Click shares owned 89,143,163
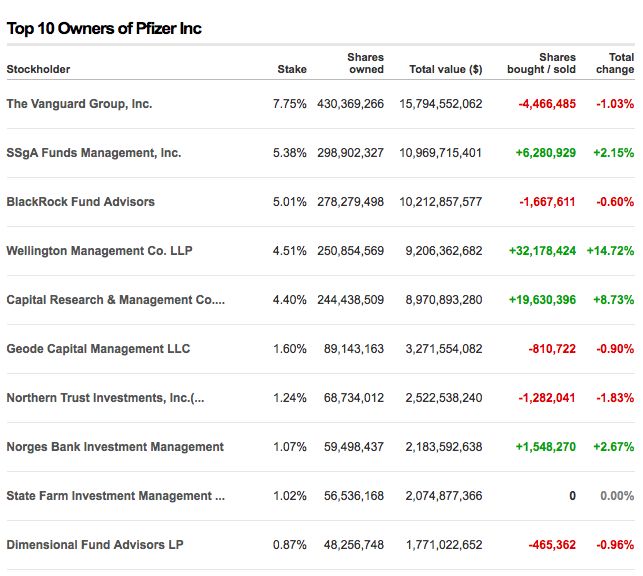This screenshot has width=643, height=576. [x=354, y=349]
